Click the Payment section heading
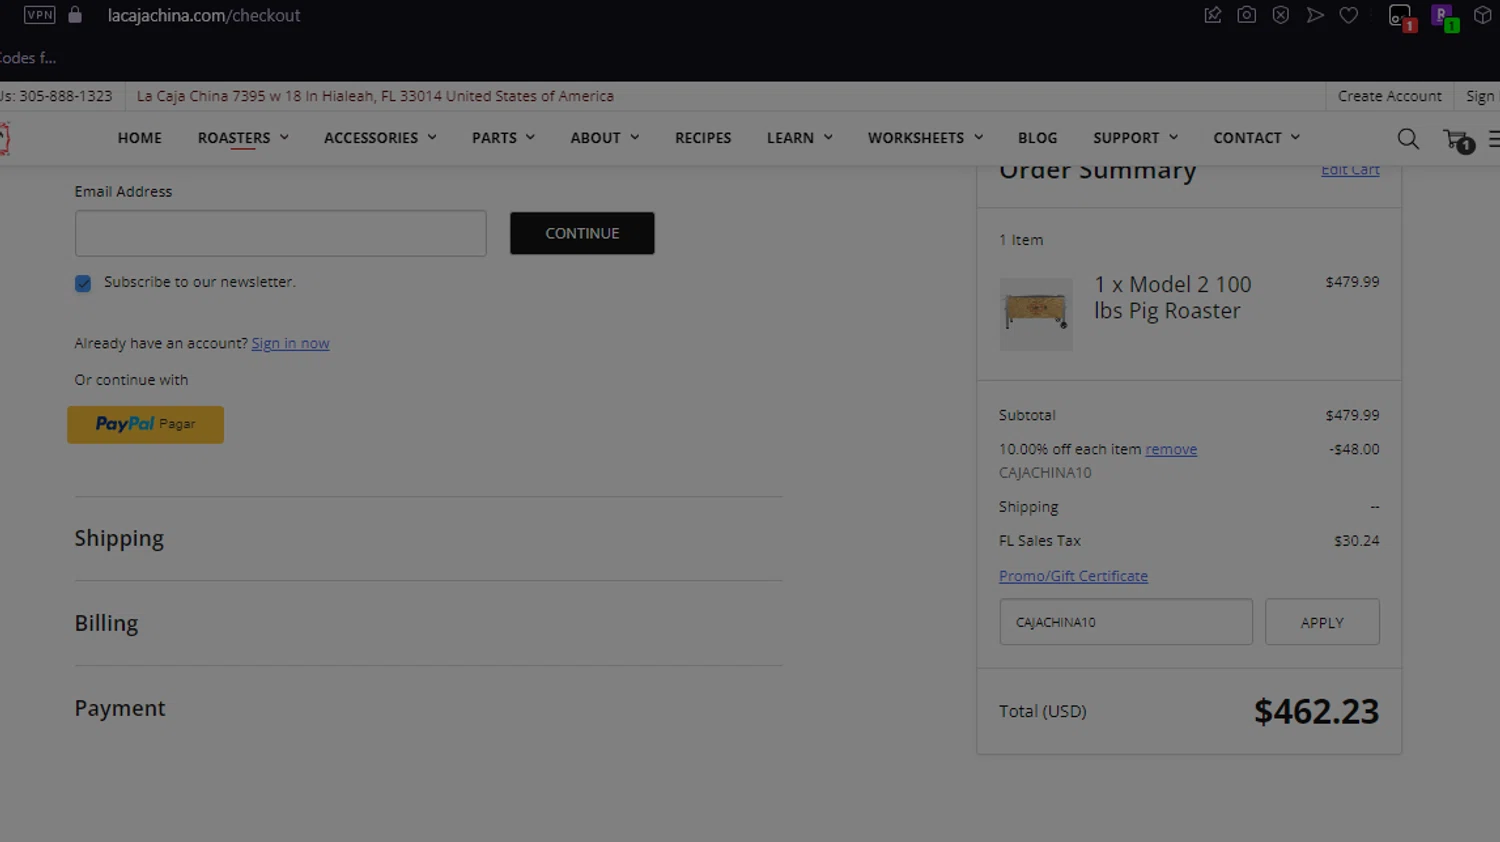 (x=120, y=708)
